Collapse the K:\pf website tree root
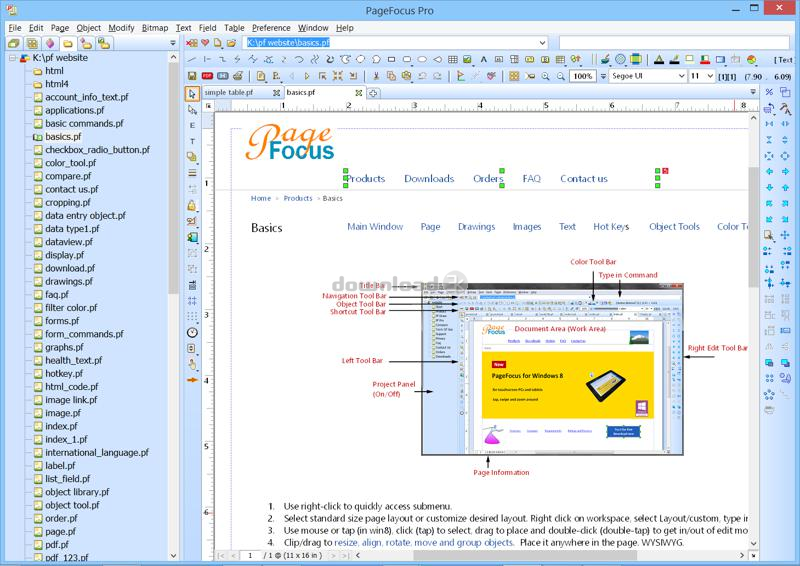Viewport: 800px width, 566px height. point(12,58)
